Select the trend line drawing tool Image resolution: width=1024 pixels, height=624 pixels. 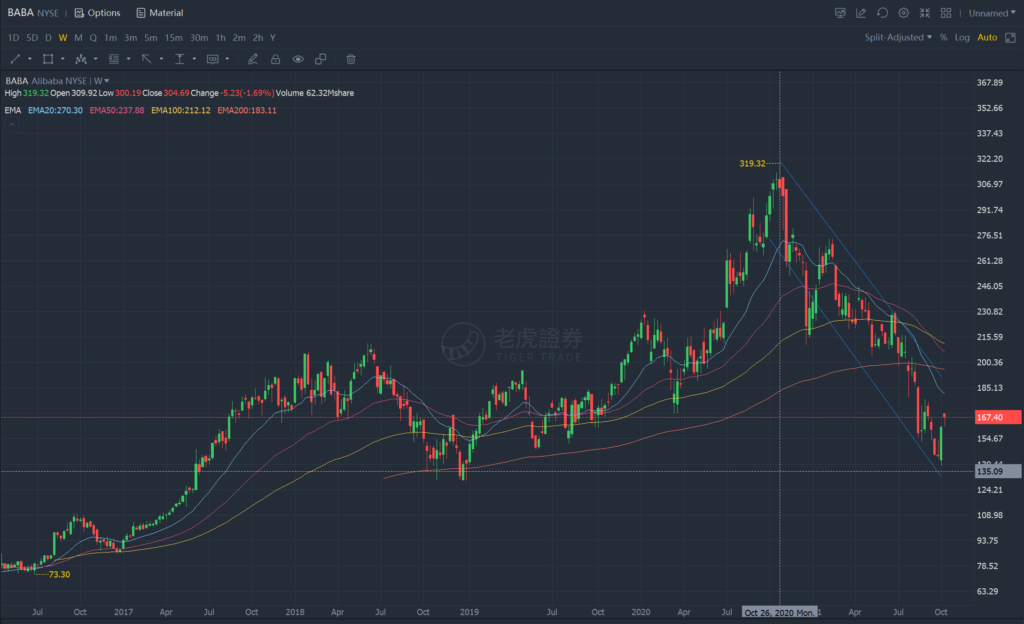click(x=15, y=59)
